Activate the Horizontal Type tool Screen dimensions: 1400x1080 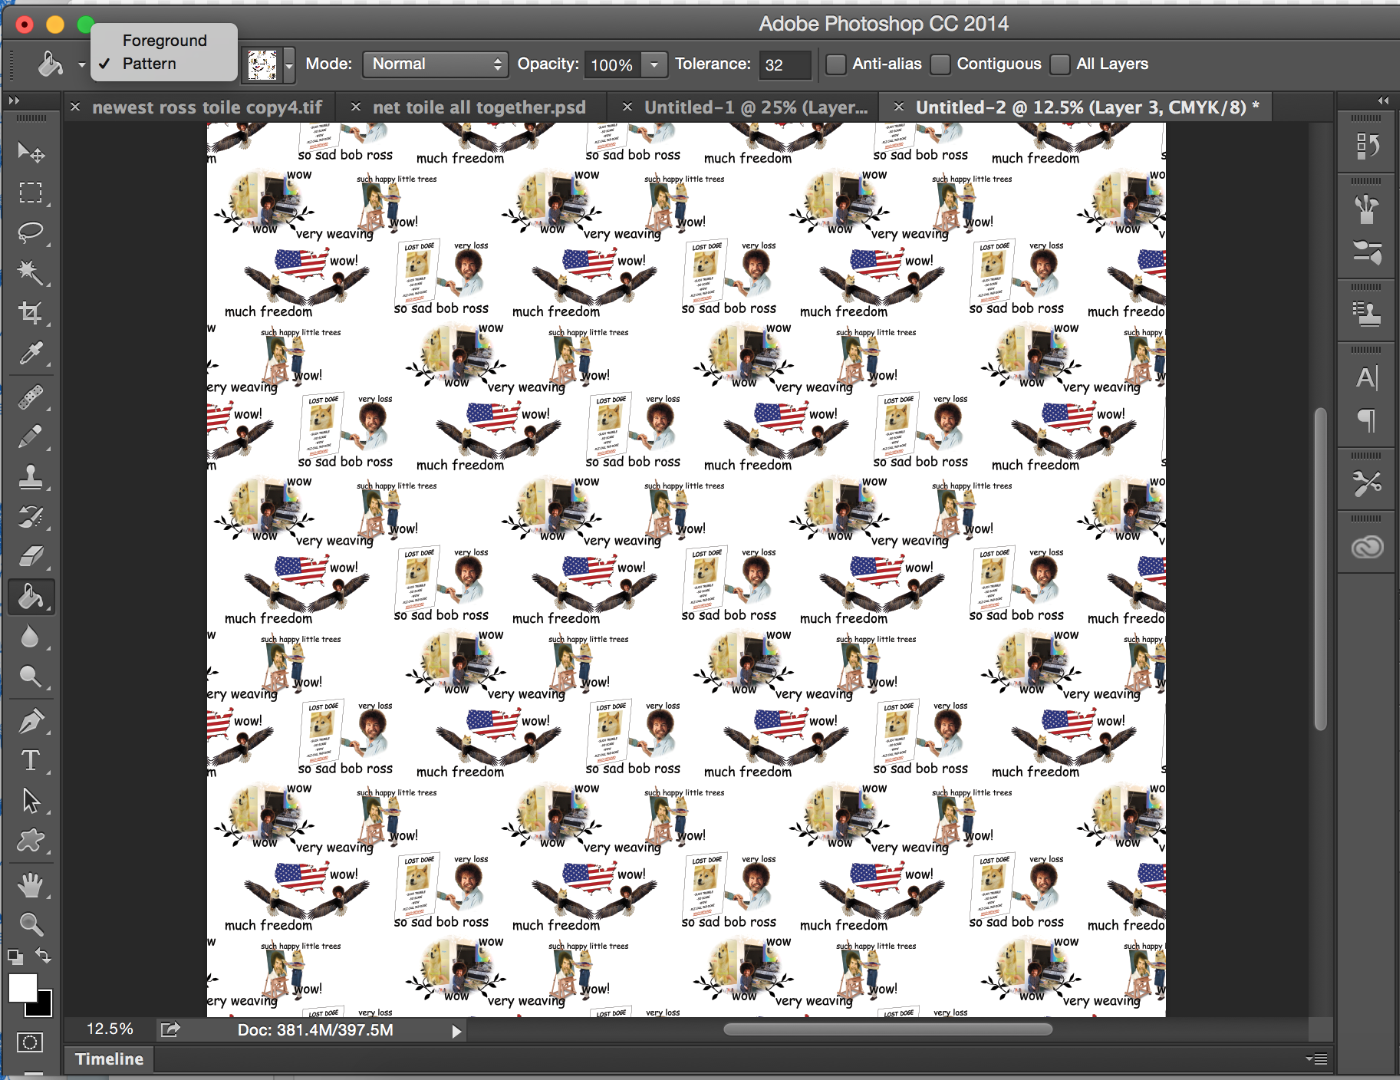[31, 761]
